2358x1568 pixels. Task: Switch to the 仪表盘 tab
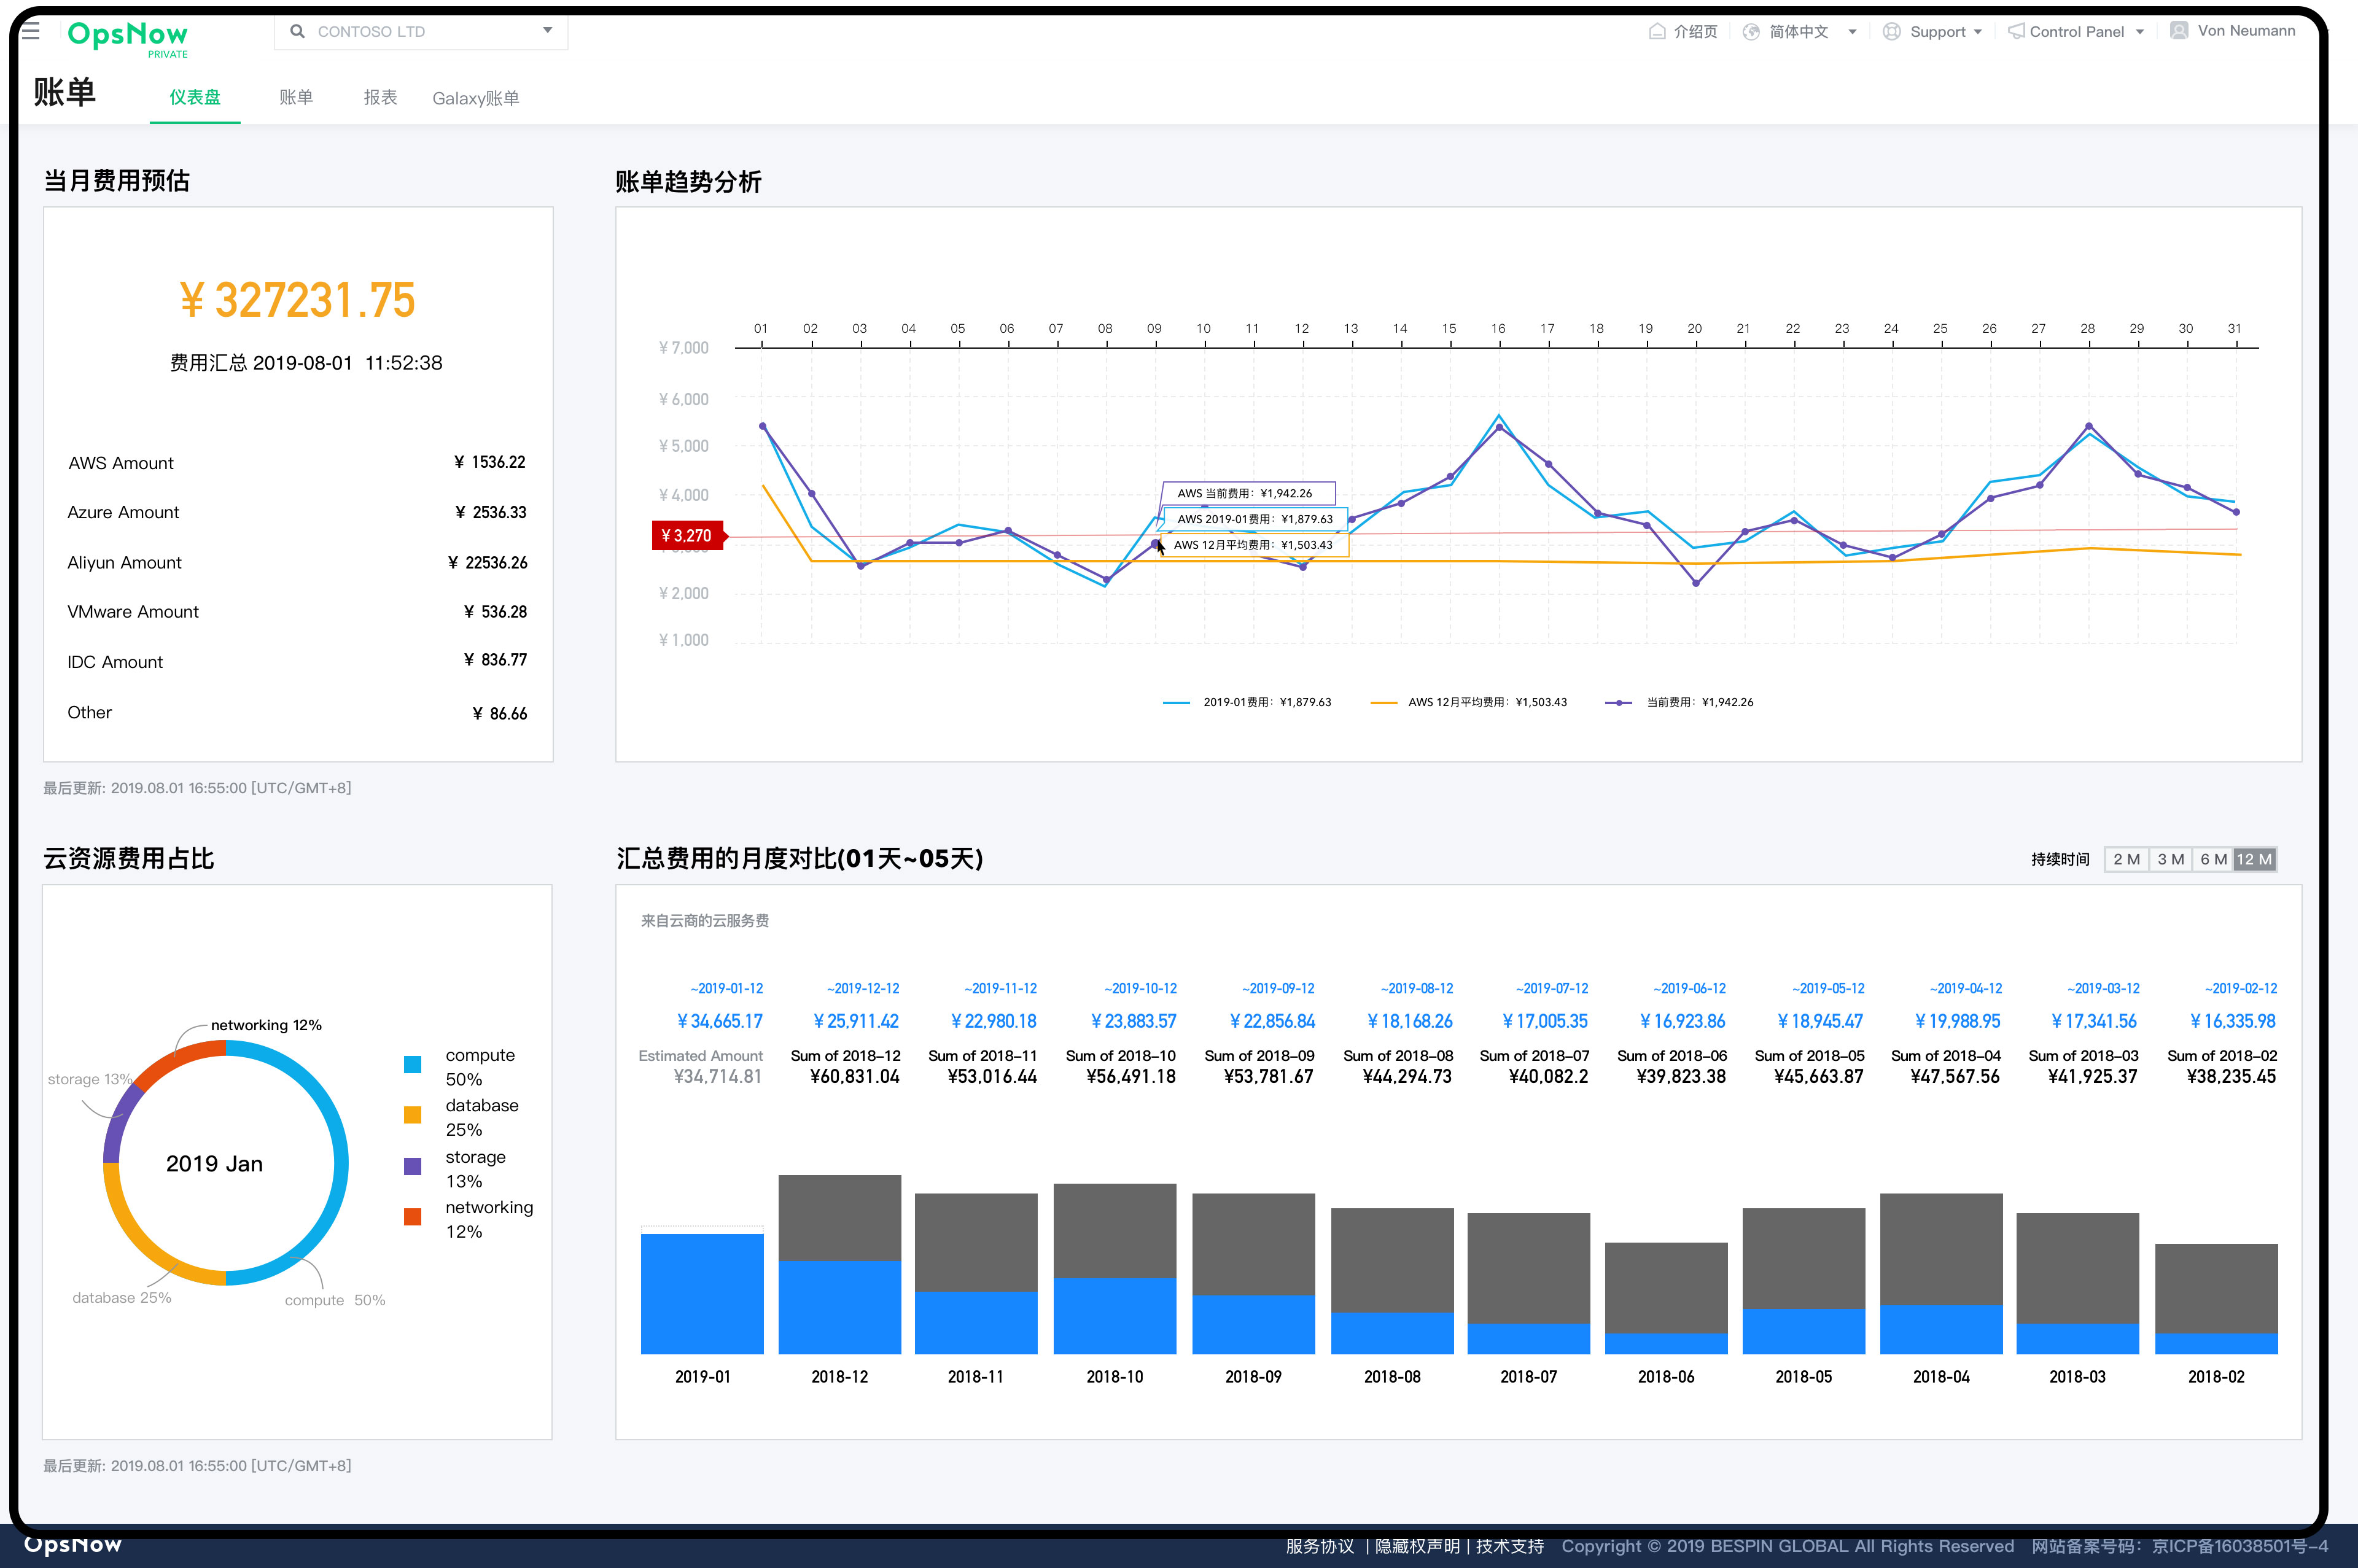pyautogui.click(x=195, y=97)
